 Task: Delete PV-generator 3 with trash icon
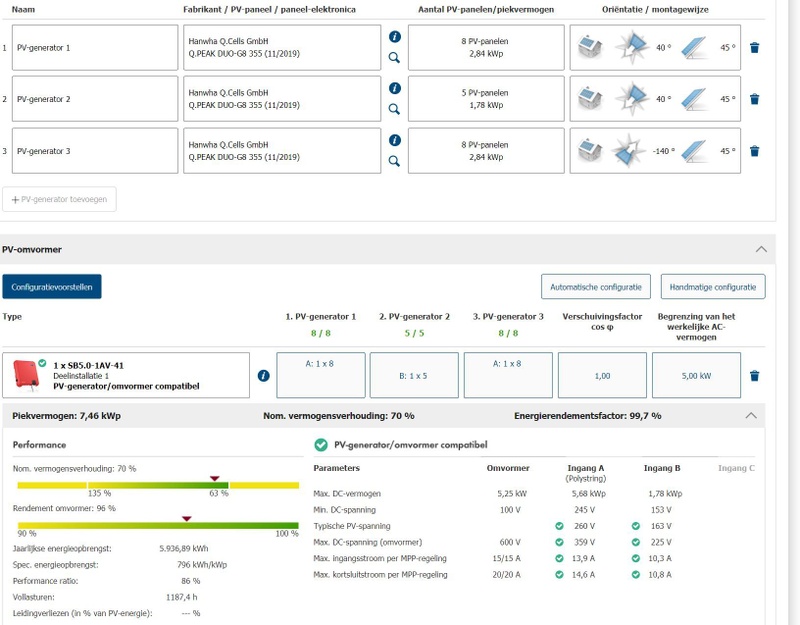click(x=754, y=151)
